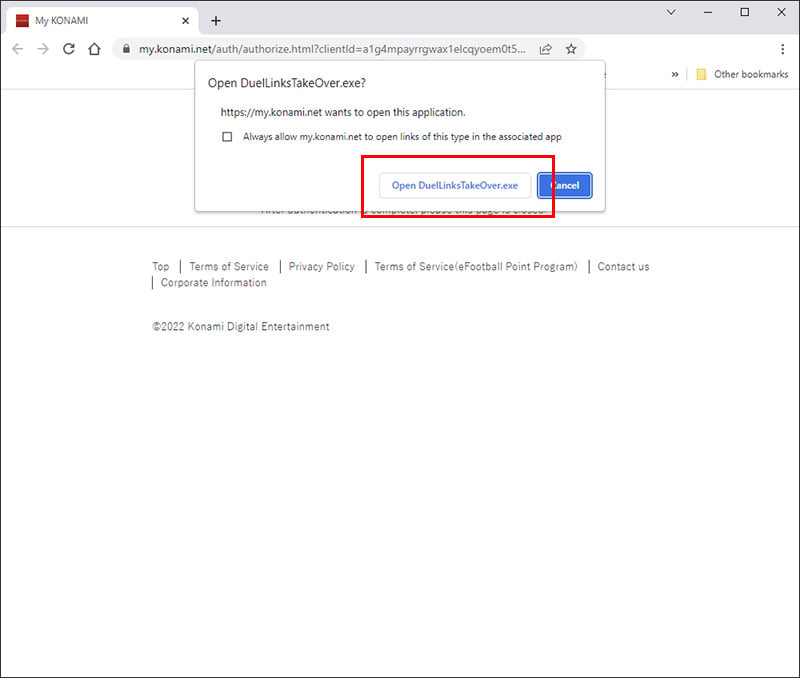Share this page using share icon
The image size is (800, 678).
[545, 49]
